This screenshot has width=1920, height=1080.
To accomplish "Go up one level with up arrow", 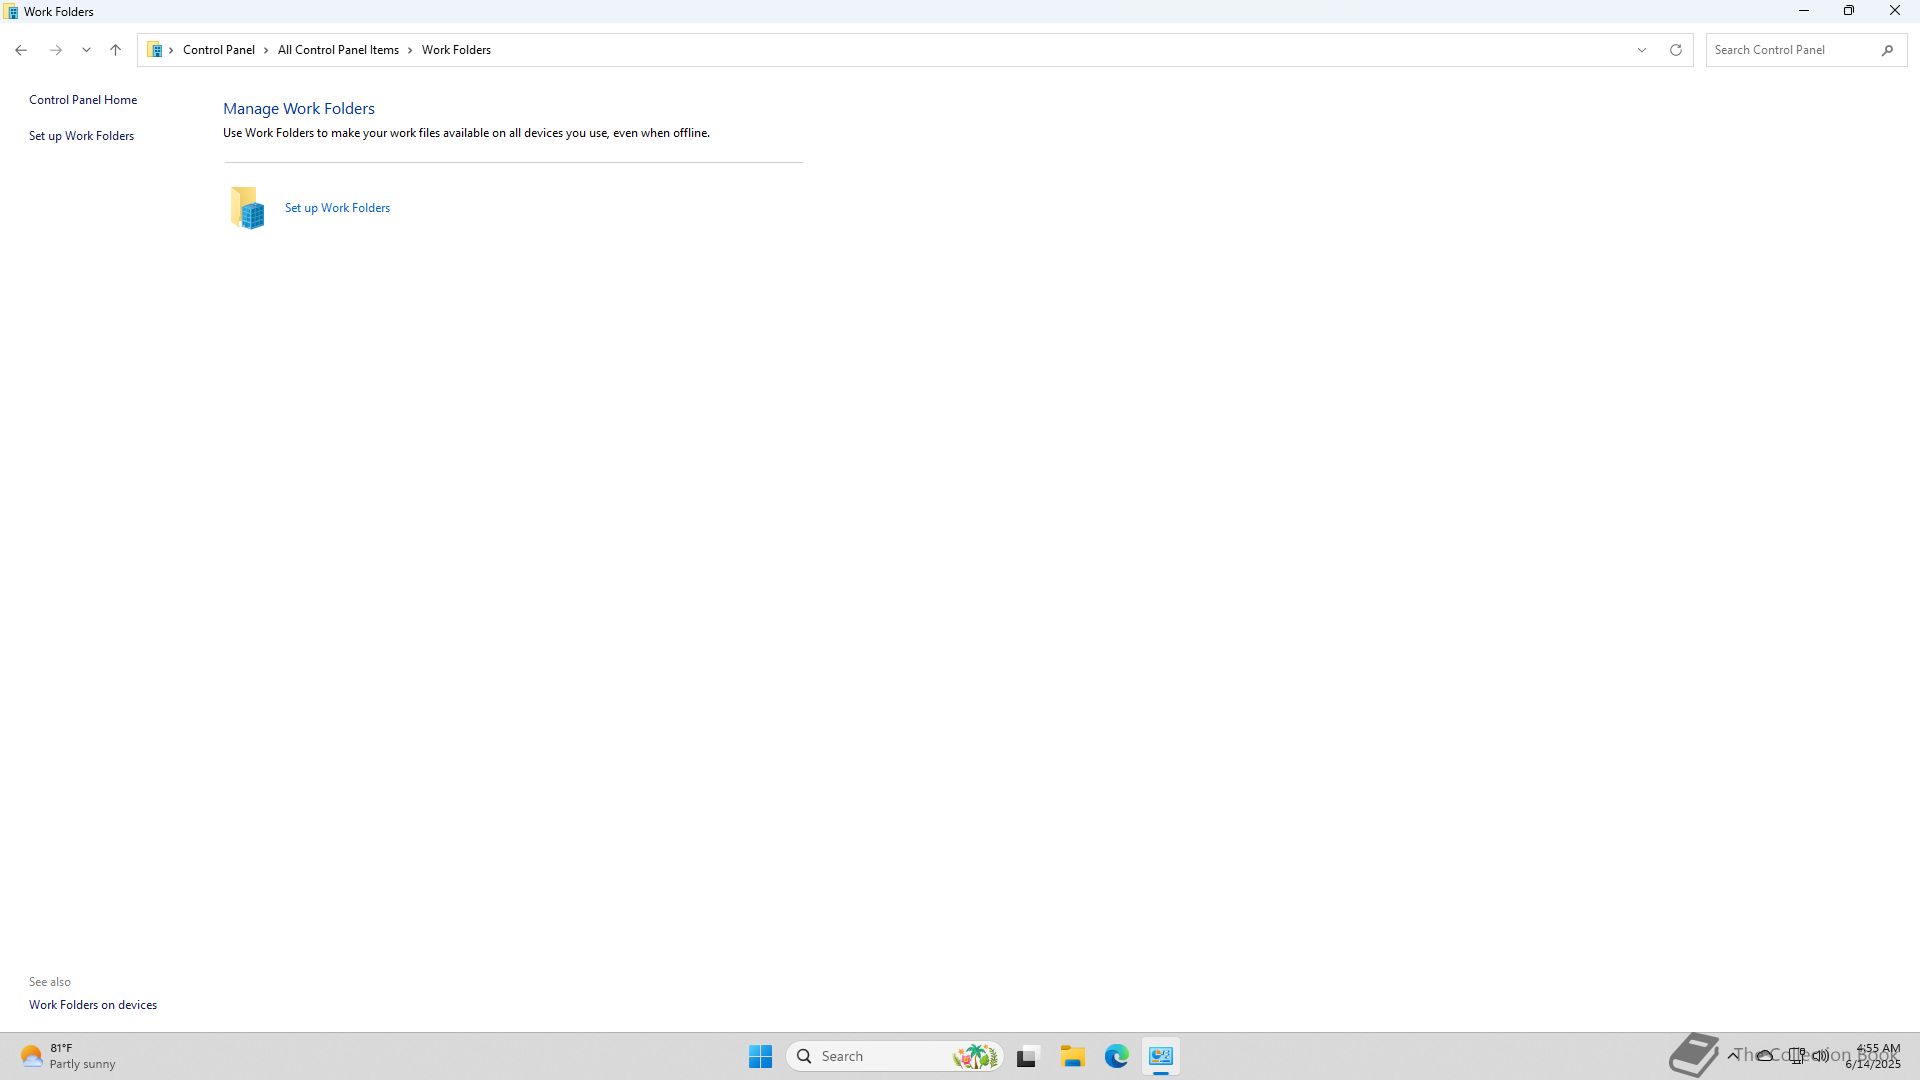I will tap(115, 50).
